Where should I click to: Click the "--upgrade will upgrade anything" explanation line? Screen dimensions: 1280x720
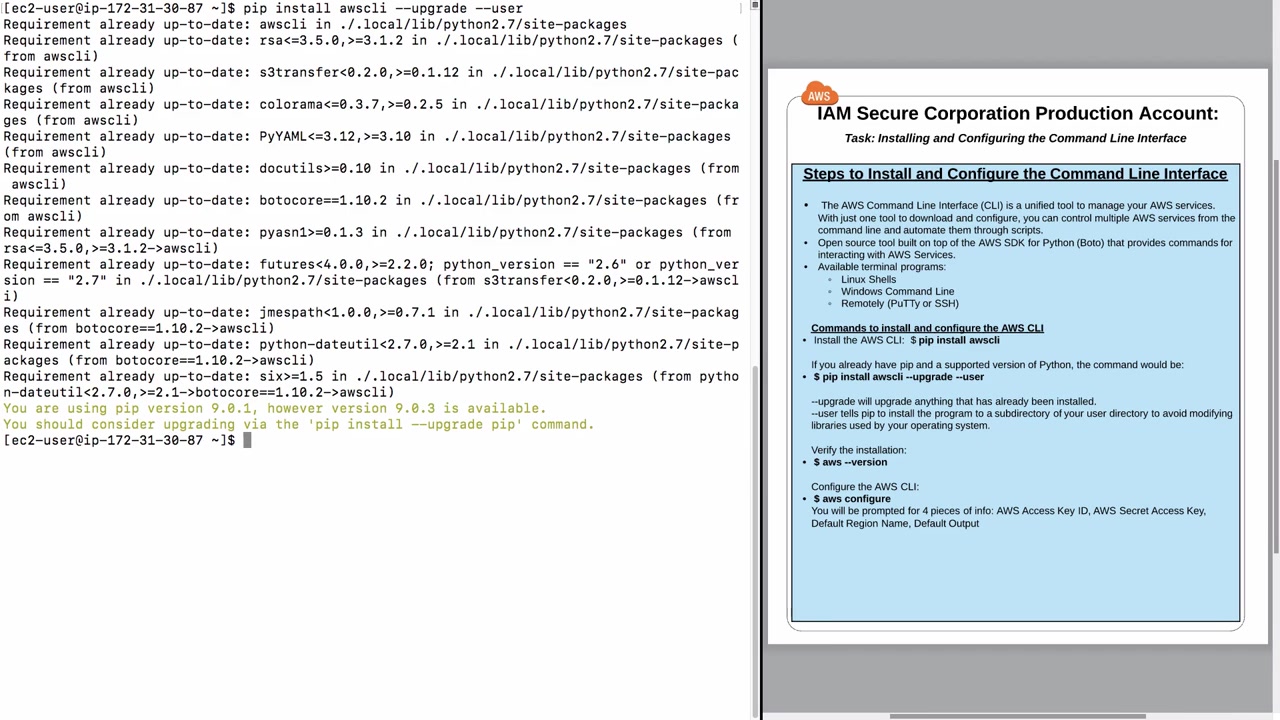(x=953, y=401)
